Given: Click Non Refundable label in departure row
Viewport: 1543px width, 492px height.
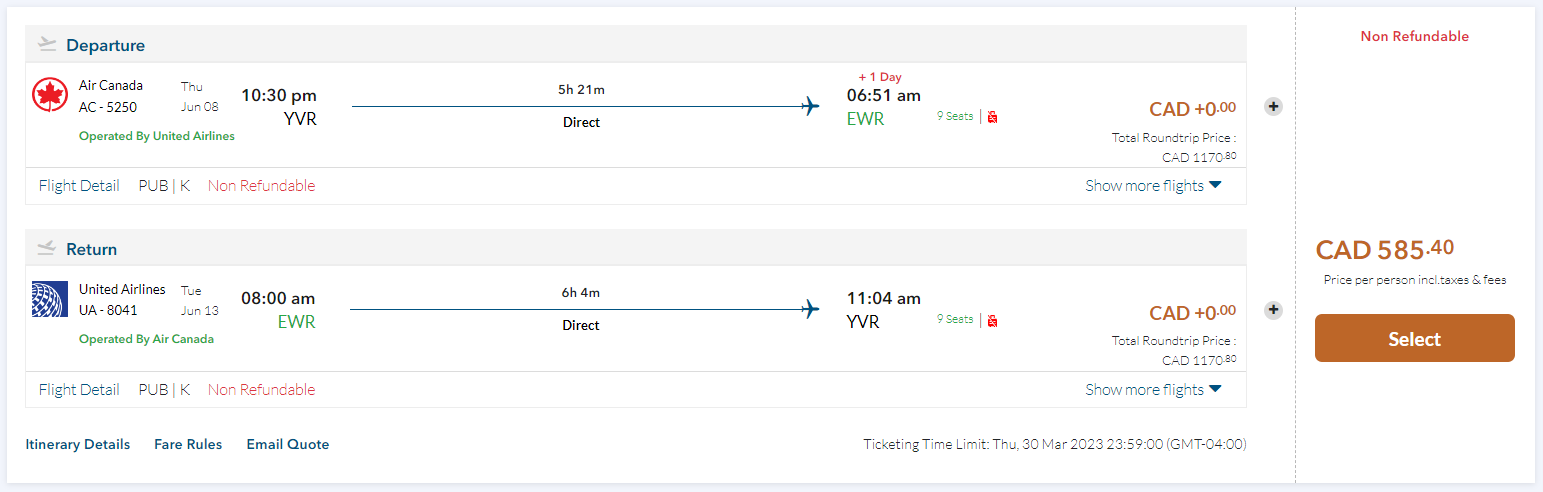Looking at the screenshot, I should coord(261,185).
